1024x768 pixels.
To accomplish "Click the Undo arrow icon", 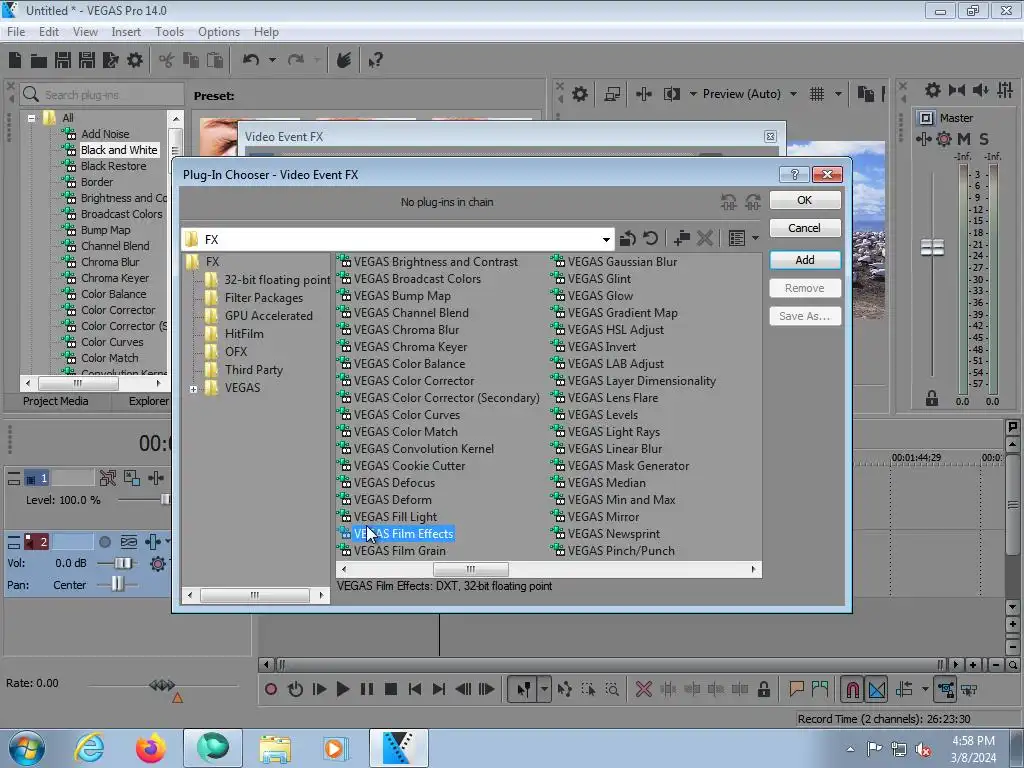I will 251,60.
